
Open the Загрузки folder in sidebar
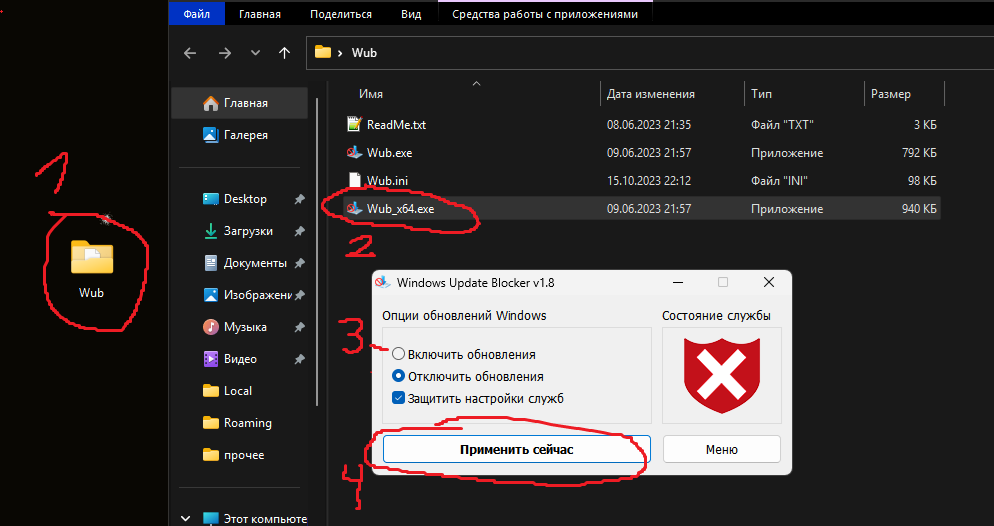[248, 231]
